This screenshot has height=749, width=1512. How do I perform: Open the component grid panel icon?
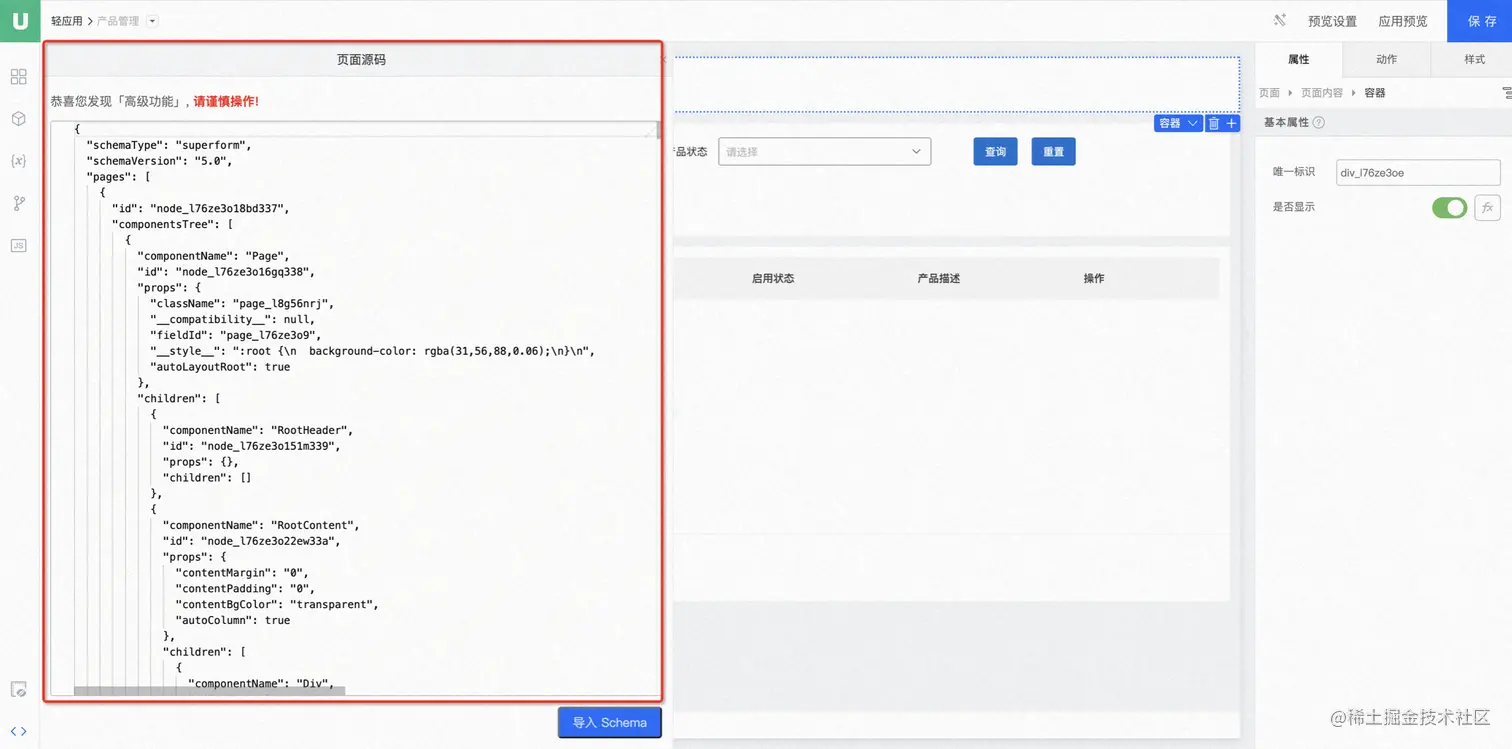[18, 77]
